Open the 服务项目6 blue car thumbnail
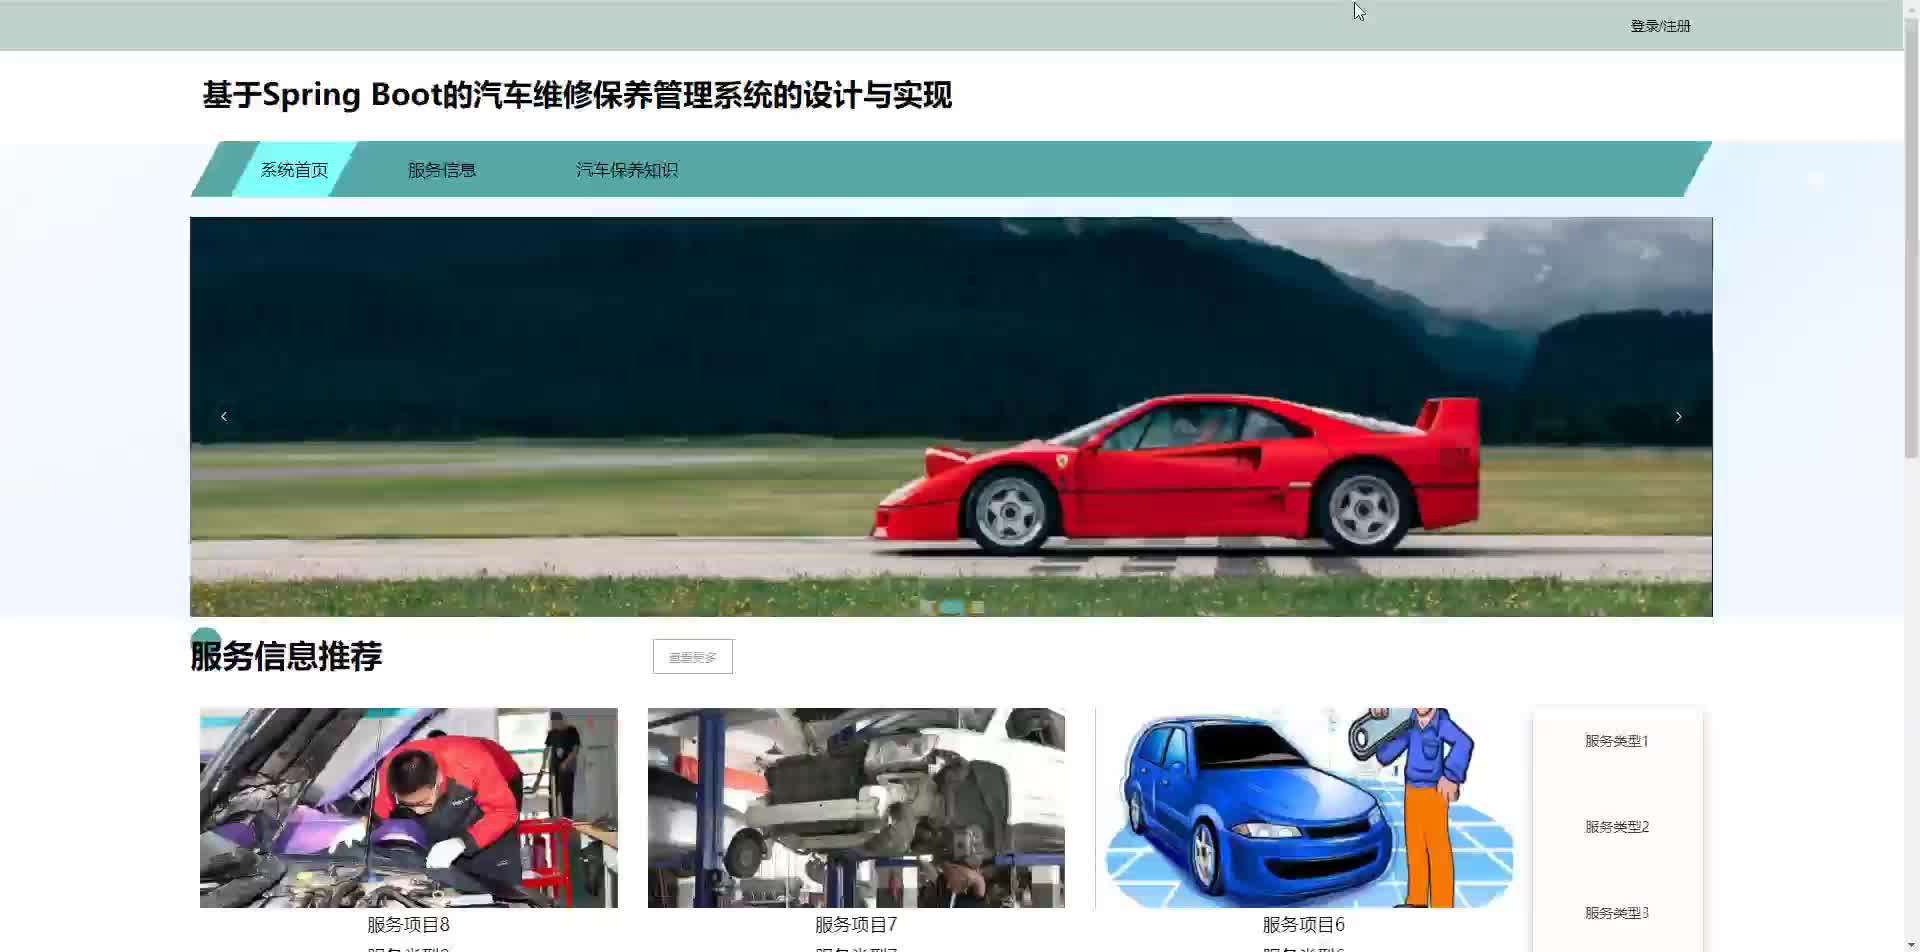This screenshot has width=1920, height=952. point(1304,808)
